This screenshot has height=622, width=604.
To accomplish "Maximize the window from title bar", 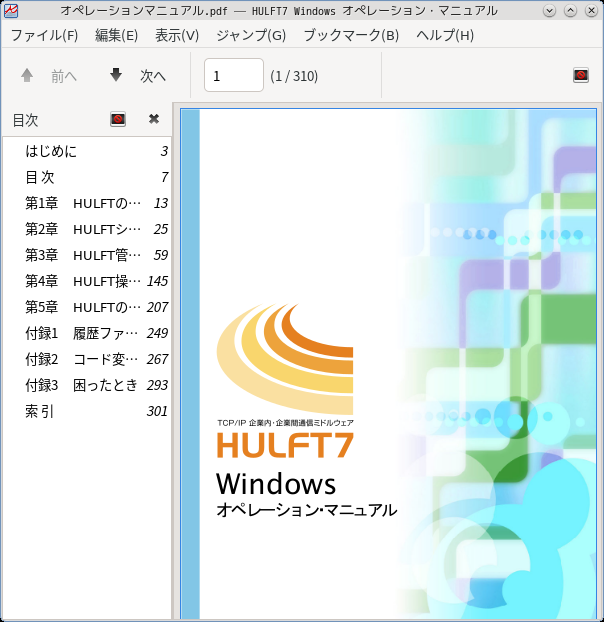I will (570, 11).
